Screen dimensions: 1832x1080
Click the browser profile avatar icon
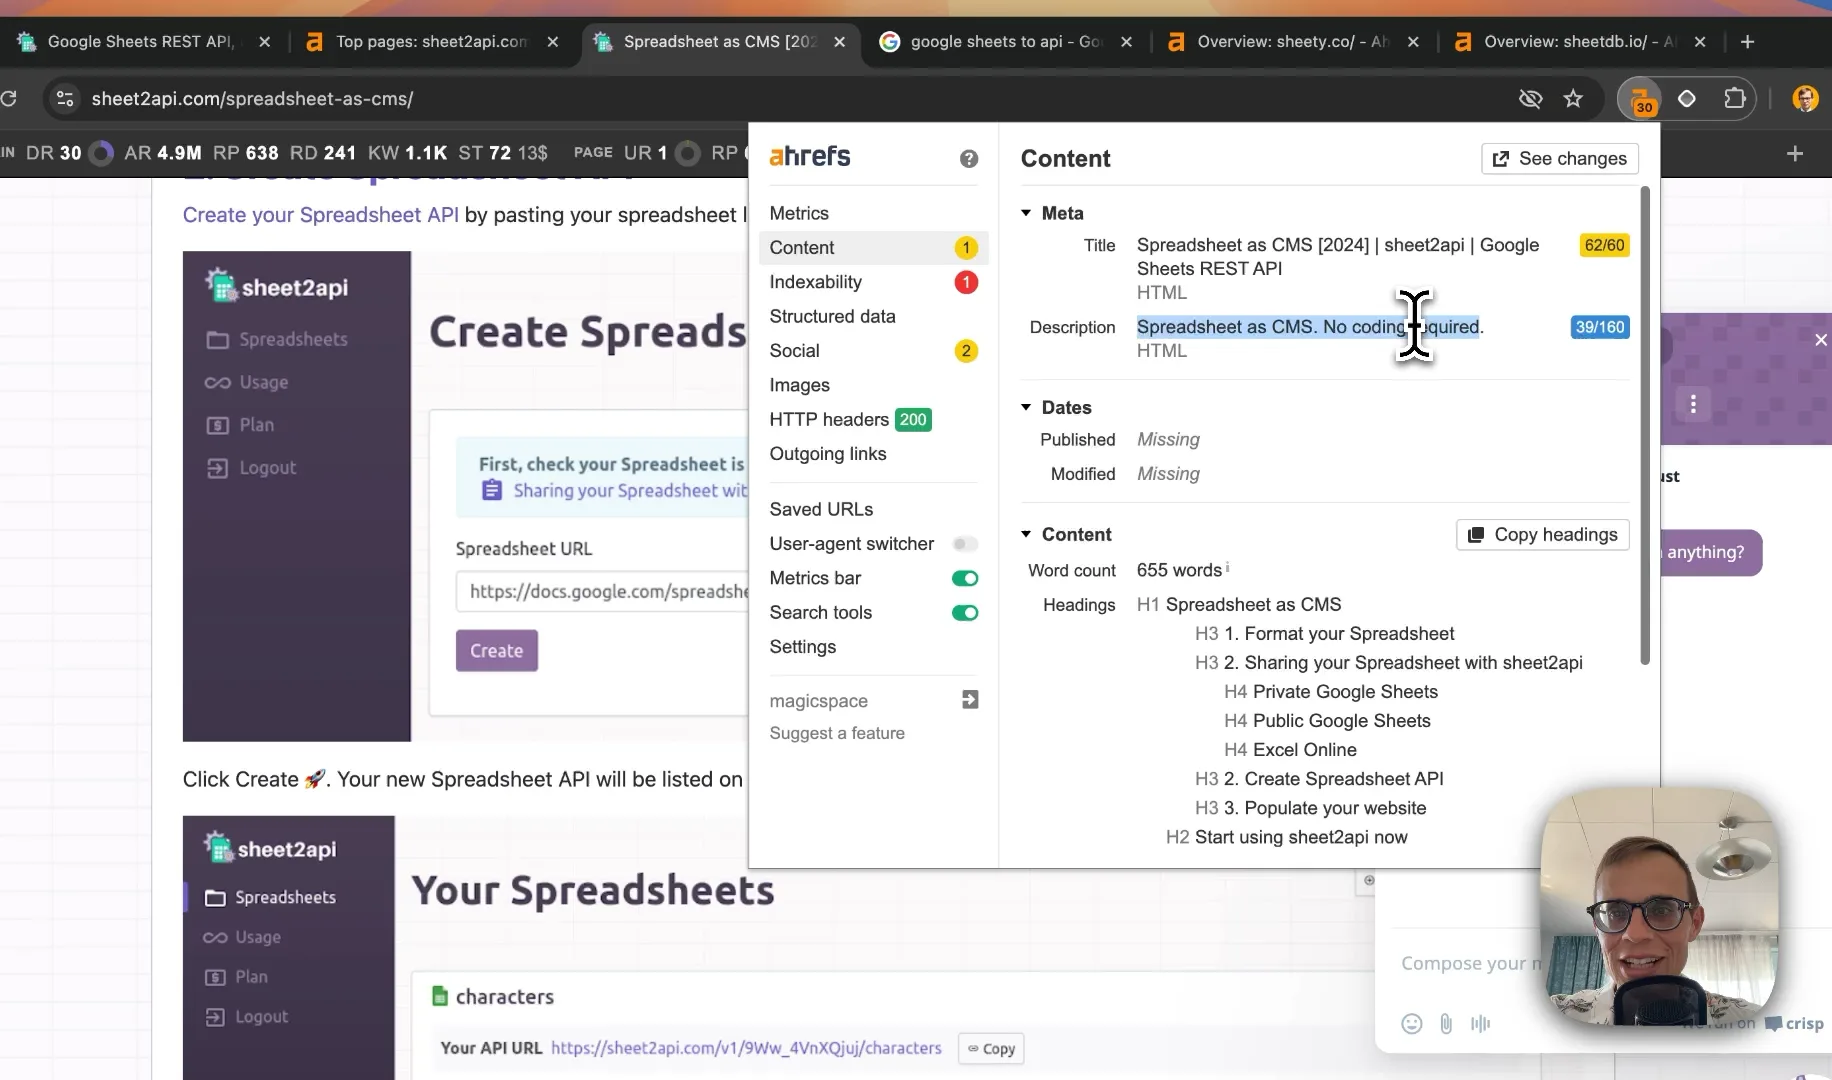[1805, 98]
